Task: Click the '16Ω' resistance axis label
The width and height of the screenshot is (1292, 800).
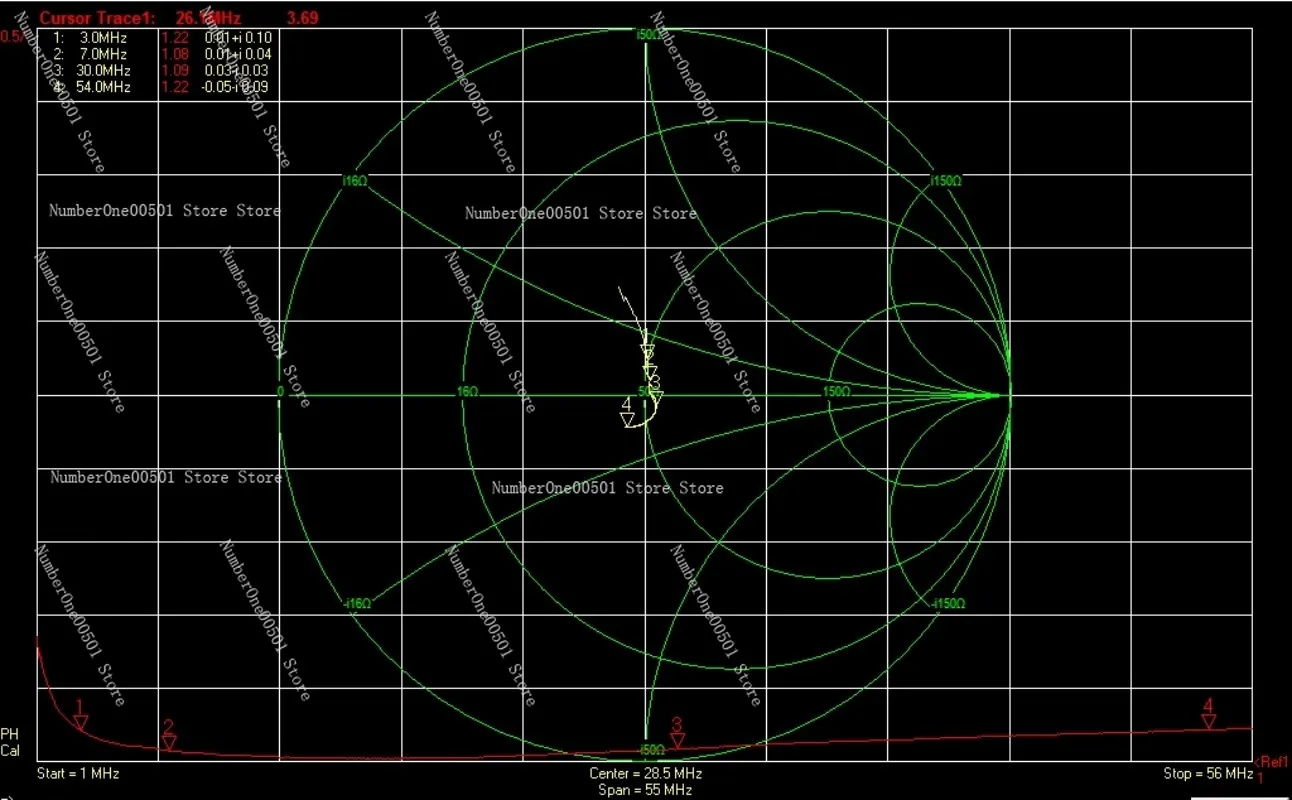Action: [x=468, y=393]
